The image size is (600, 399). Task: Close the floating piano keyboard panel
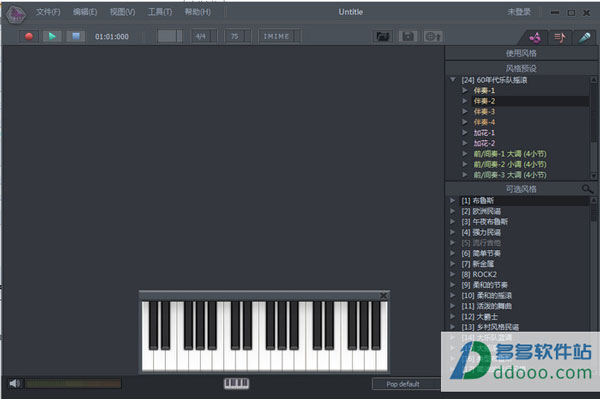[383, 295]
